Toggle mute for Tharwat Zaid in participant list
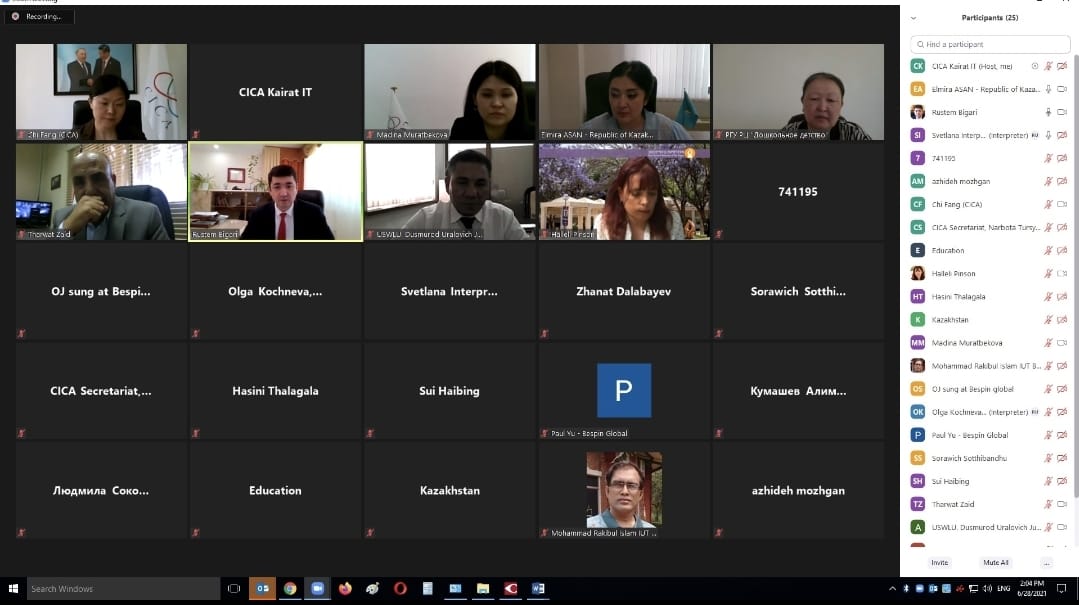This screenshot has height=605, width=1079. point(1048,504)
